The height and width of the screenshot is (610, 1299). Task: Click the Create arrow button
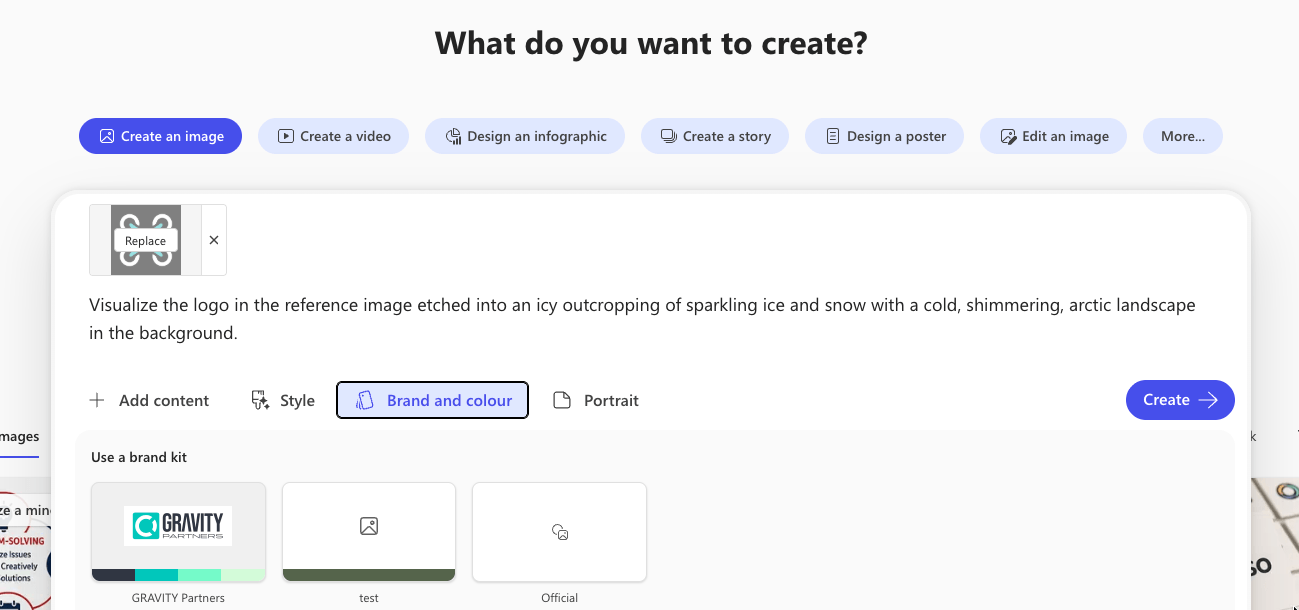click(x=1180, y=400)
